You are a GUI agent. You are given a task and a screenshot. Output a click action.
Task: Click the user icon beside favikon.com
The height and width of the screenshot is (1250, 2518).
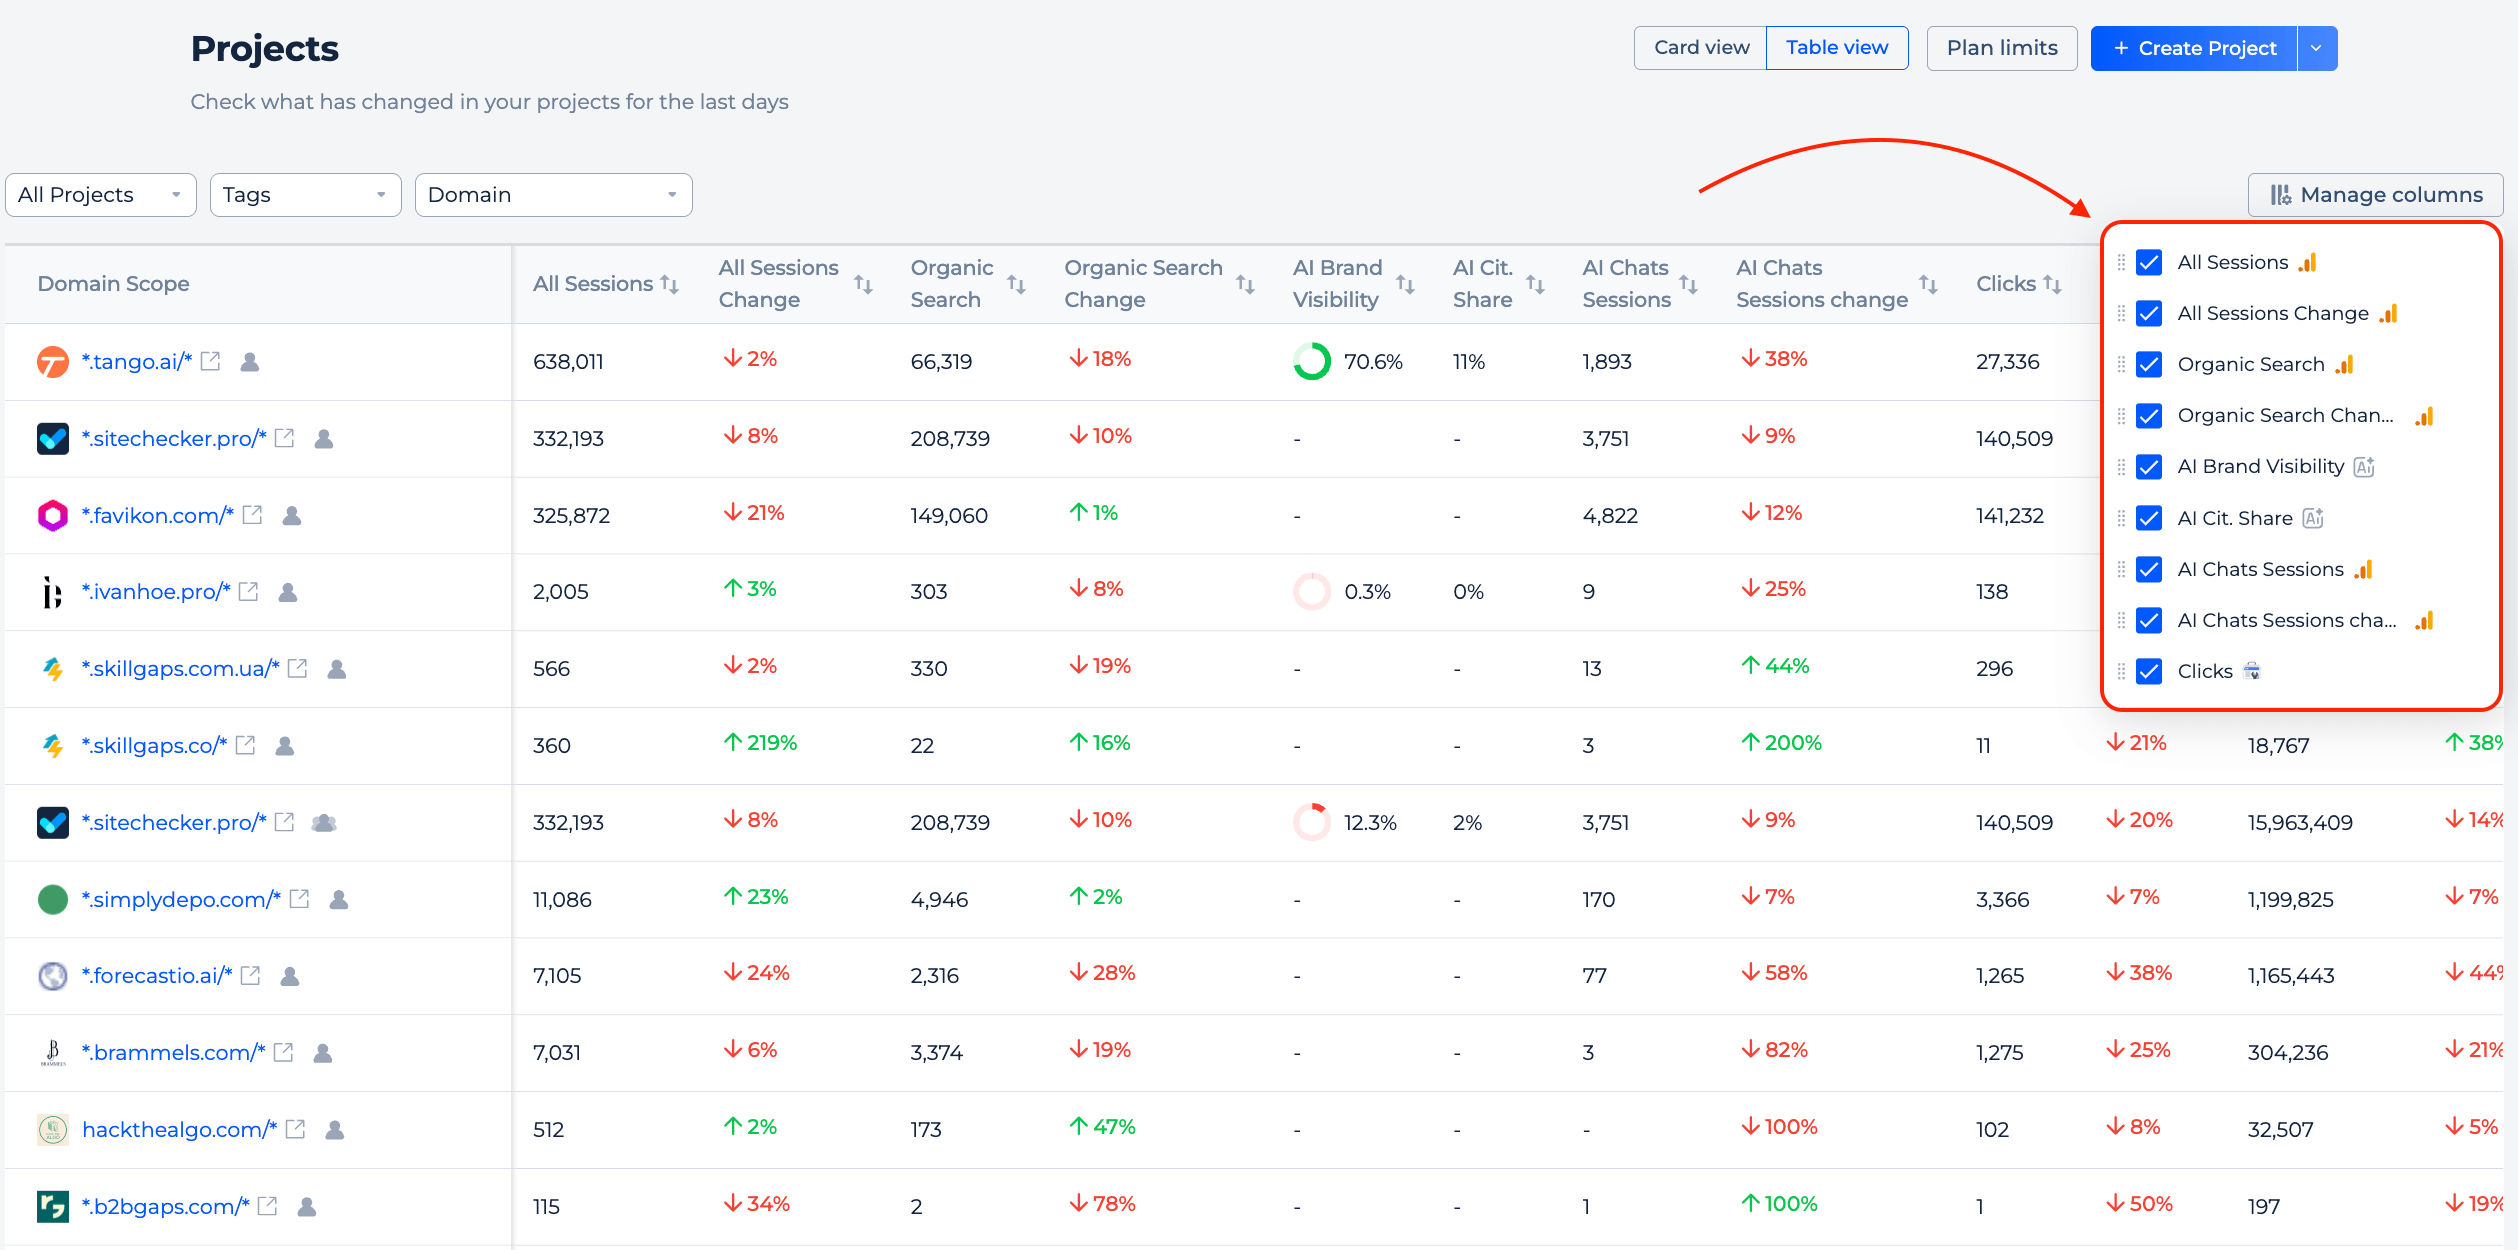click(x=292, y=515)
